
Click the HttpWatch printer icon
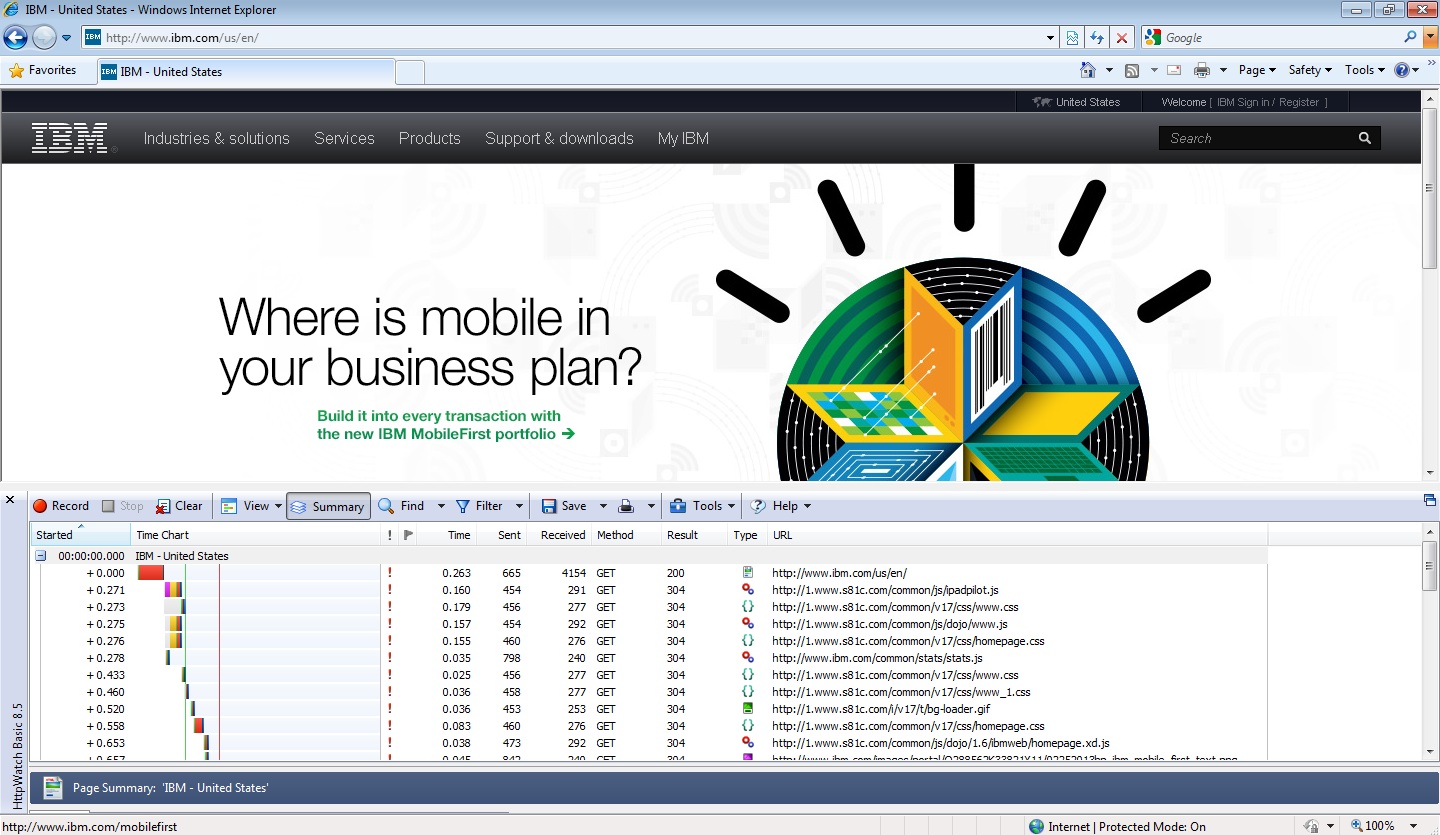[626, 506]
